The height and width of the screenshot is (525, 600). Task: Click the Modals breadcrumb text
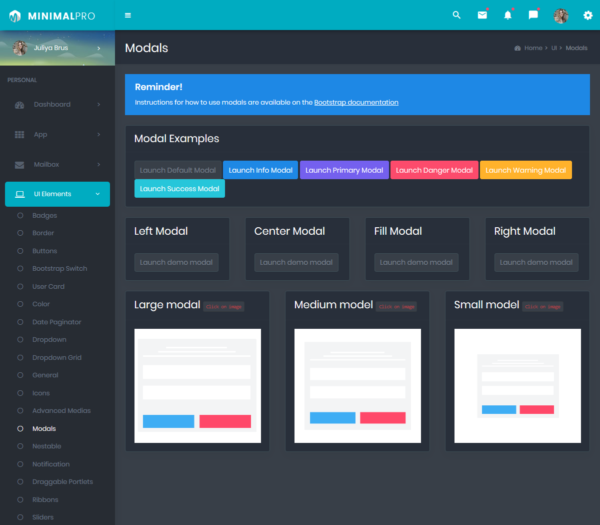coord(576,48)
